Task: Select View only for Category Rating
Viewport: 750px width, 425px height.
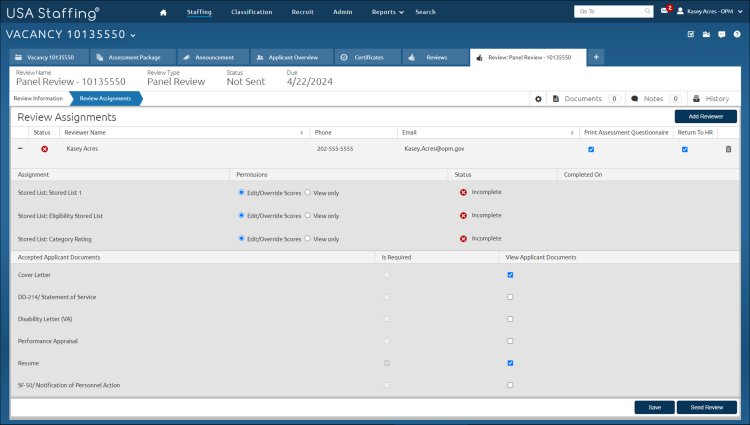Action: (308, 238)
